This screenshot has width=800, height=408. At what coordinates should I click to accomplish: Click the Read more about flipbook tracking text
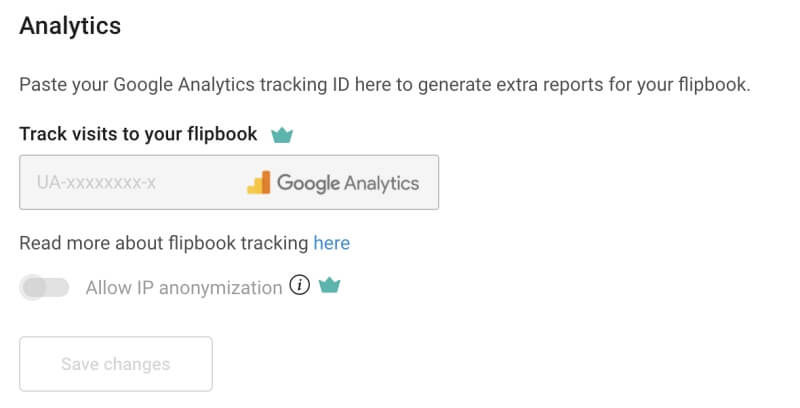point(164,243)
